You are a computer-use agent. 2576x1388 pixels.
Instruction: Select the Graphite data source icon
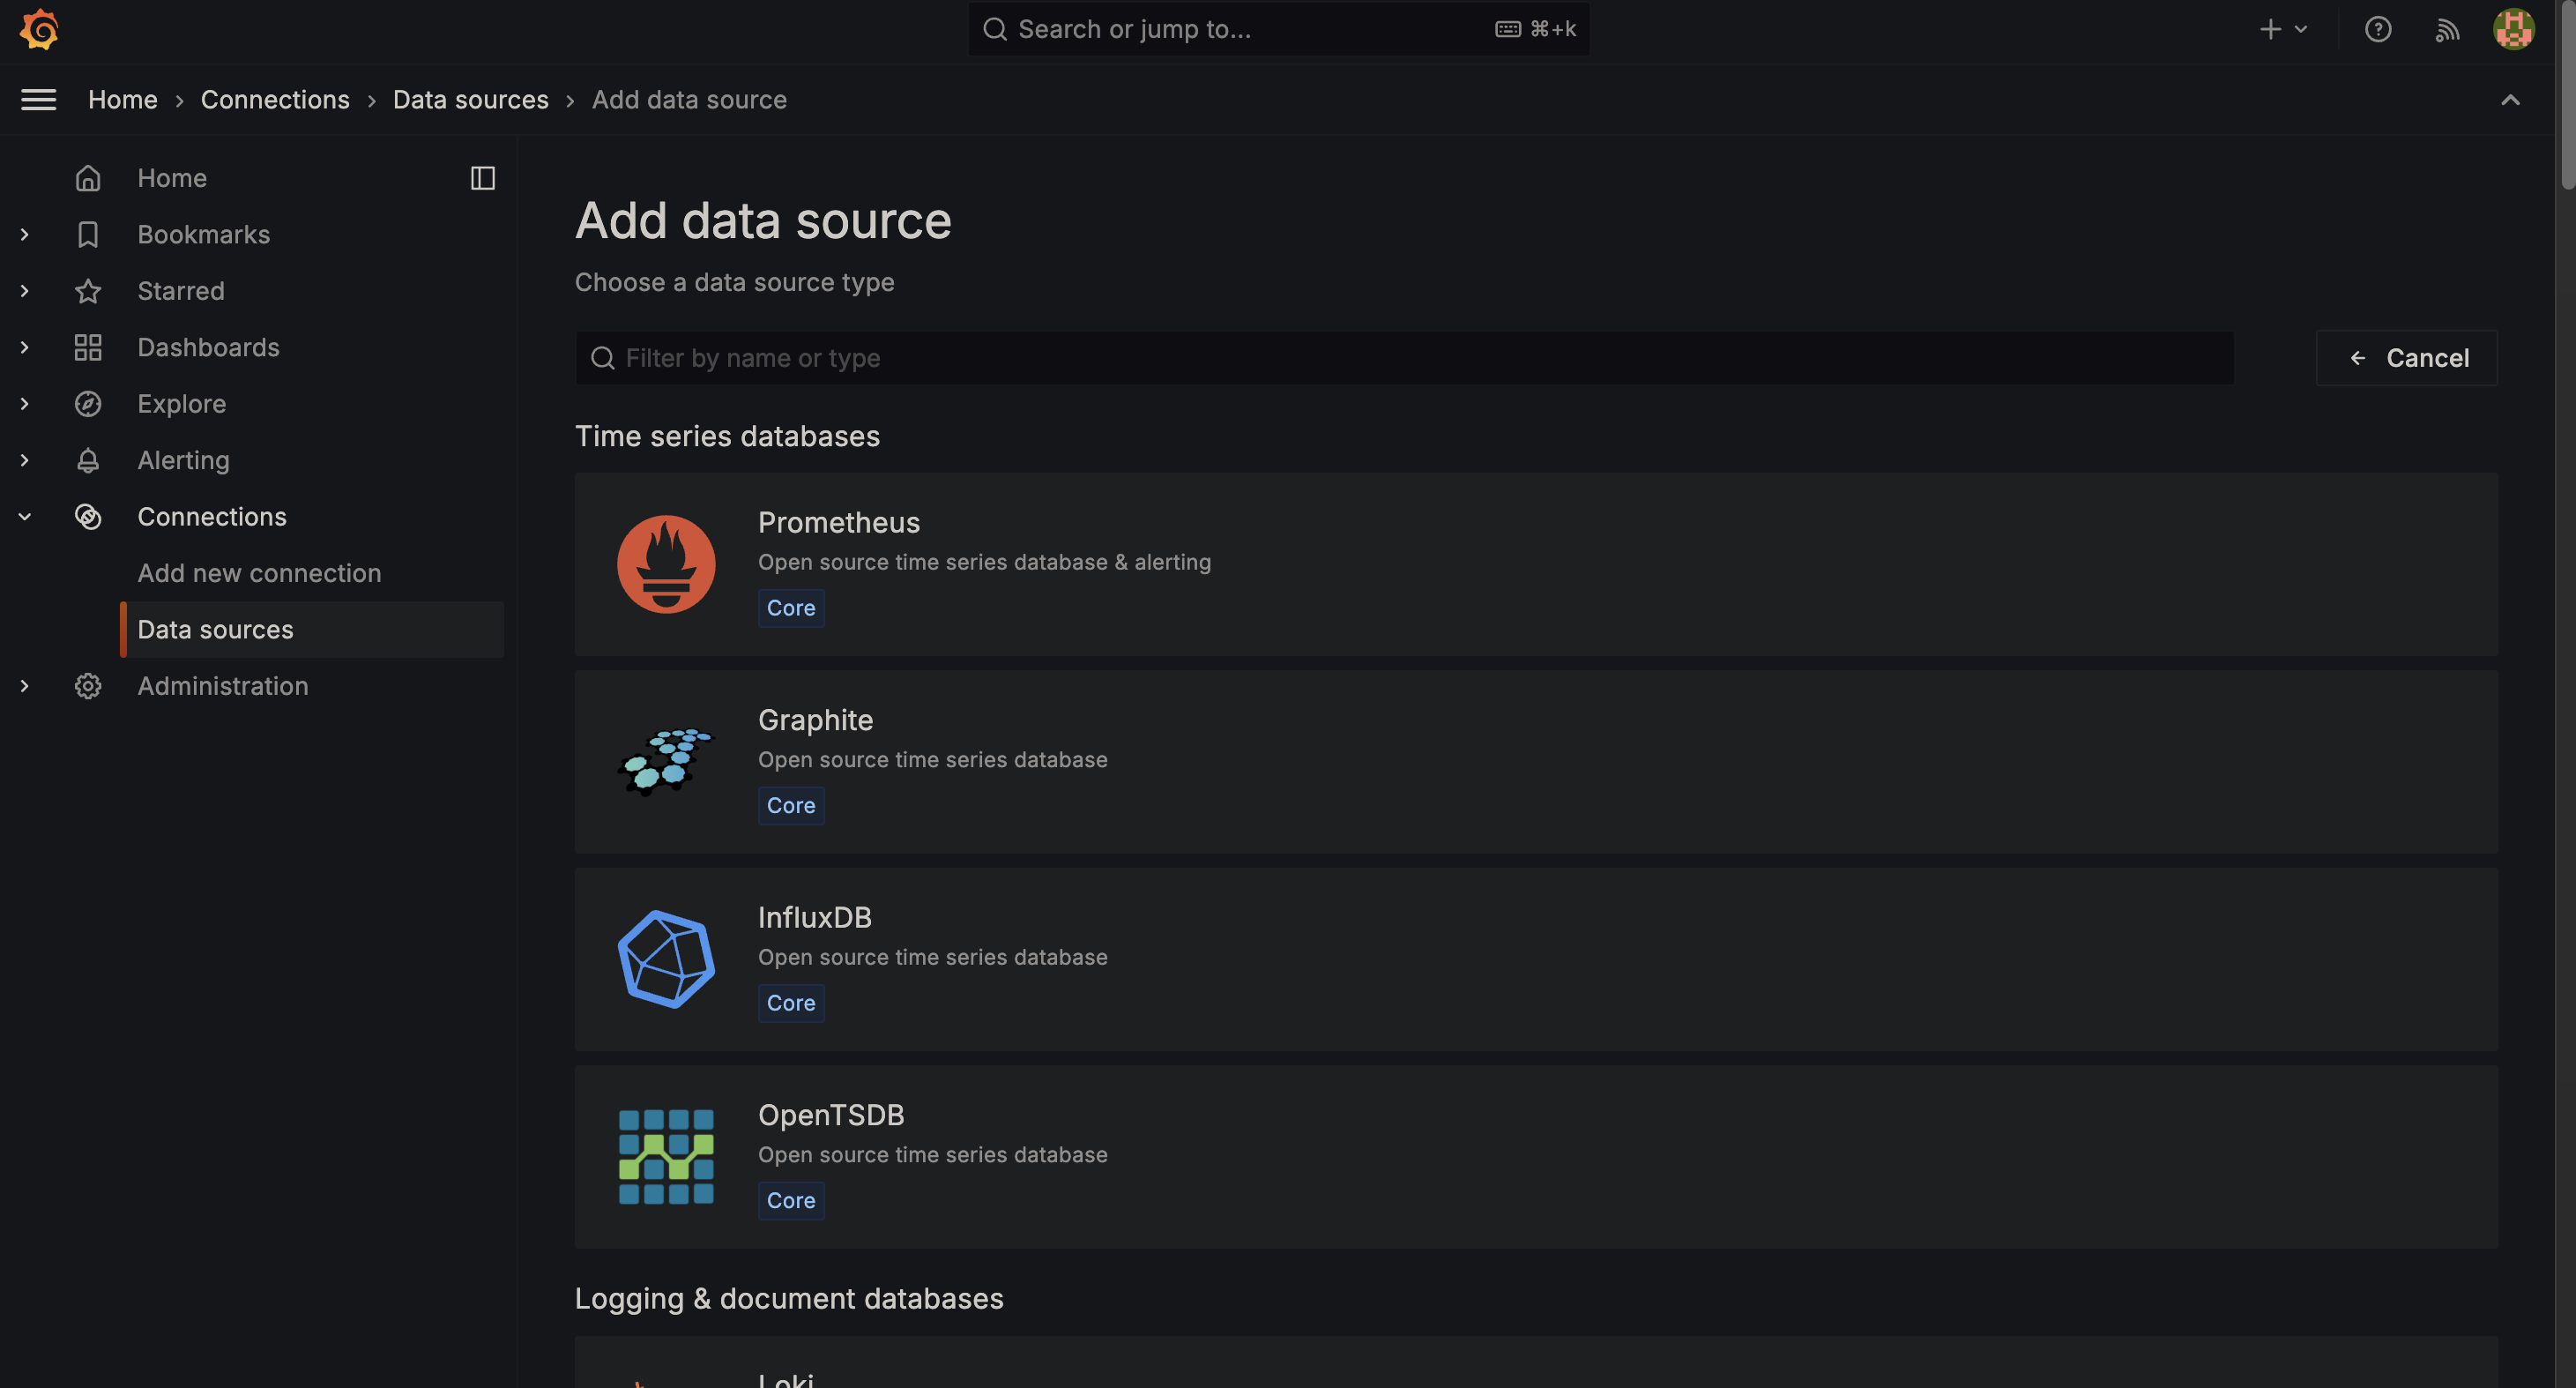pos(665,760)
